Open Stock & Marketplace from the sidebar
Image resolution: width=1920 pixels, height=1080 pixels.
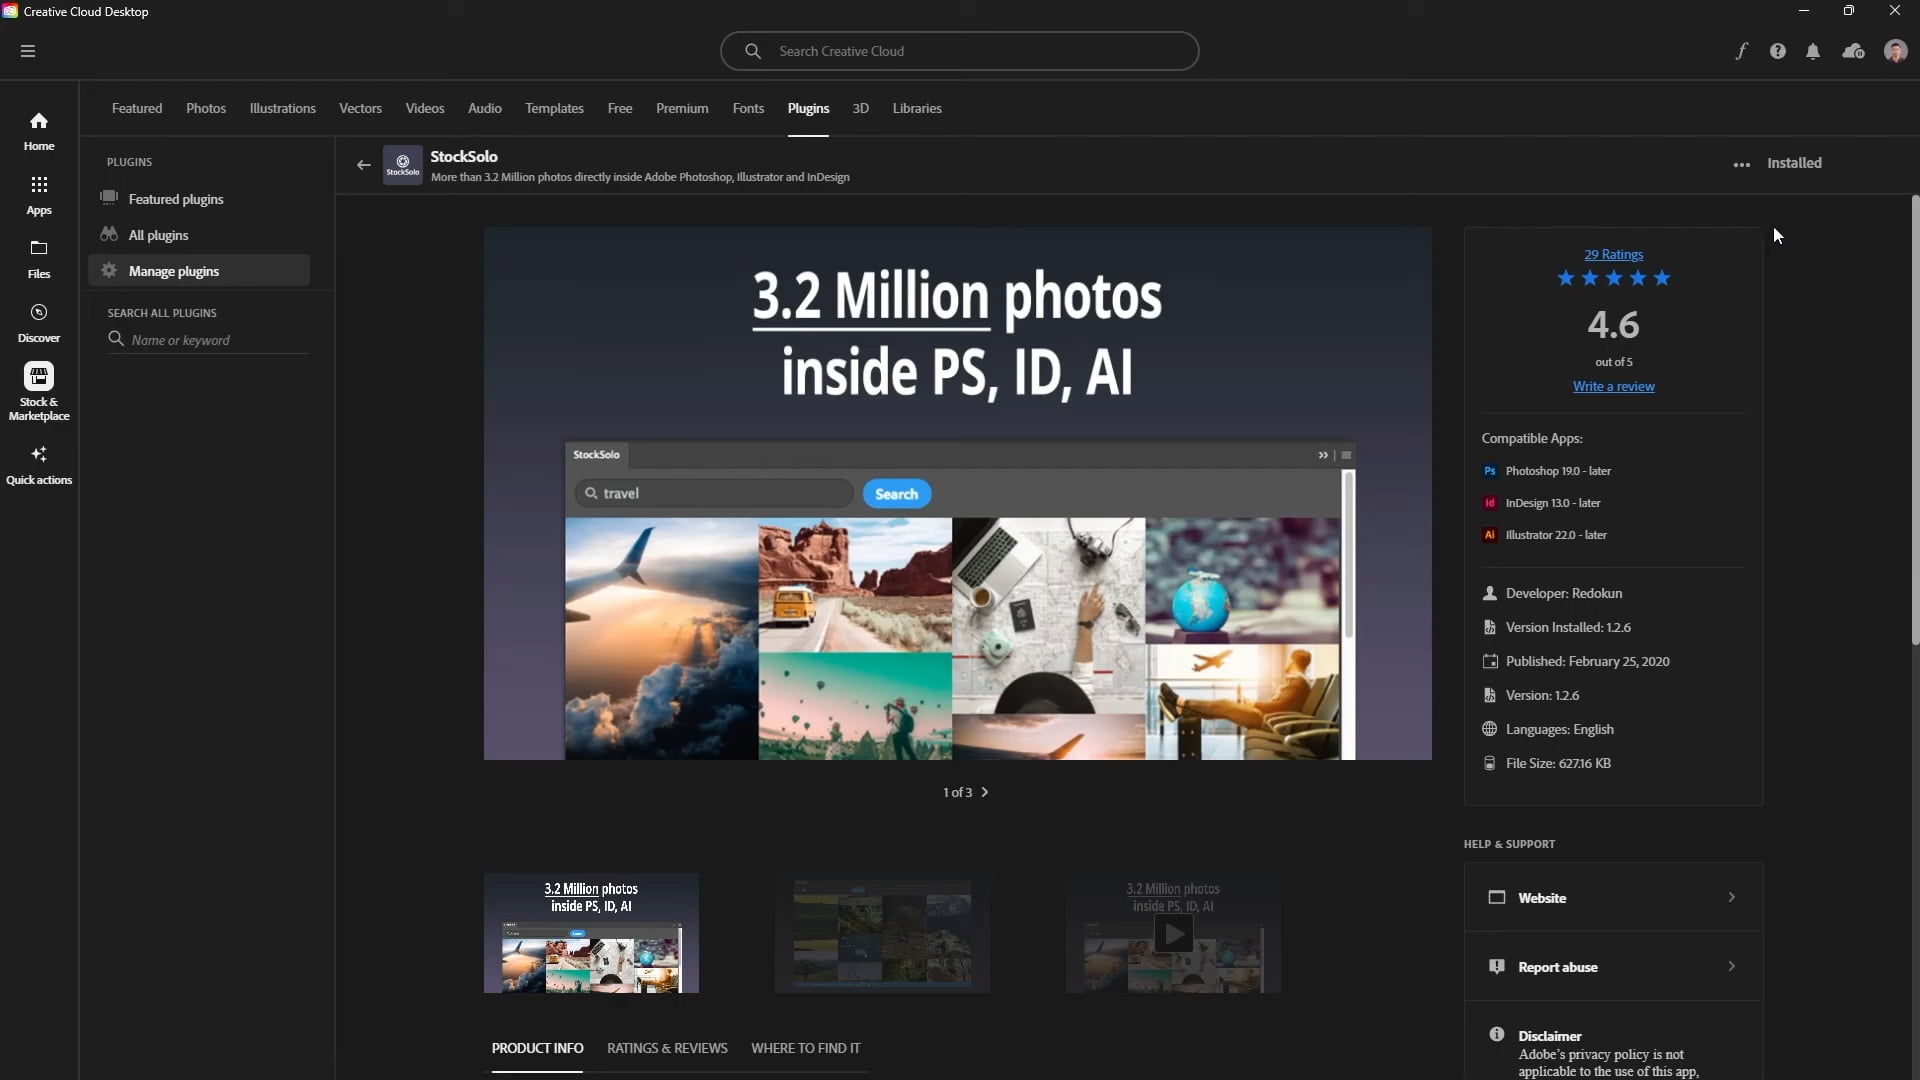point(38,388)
